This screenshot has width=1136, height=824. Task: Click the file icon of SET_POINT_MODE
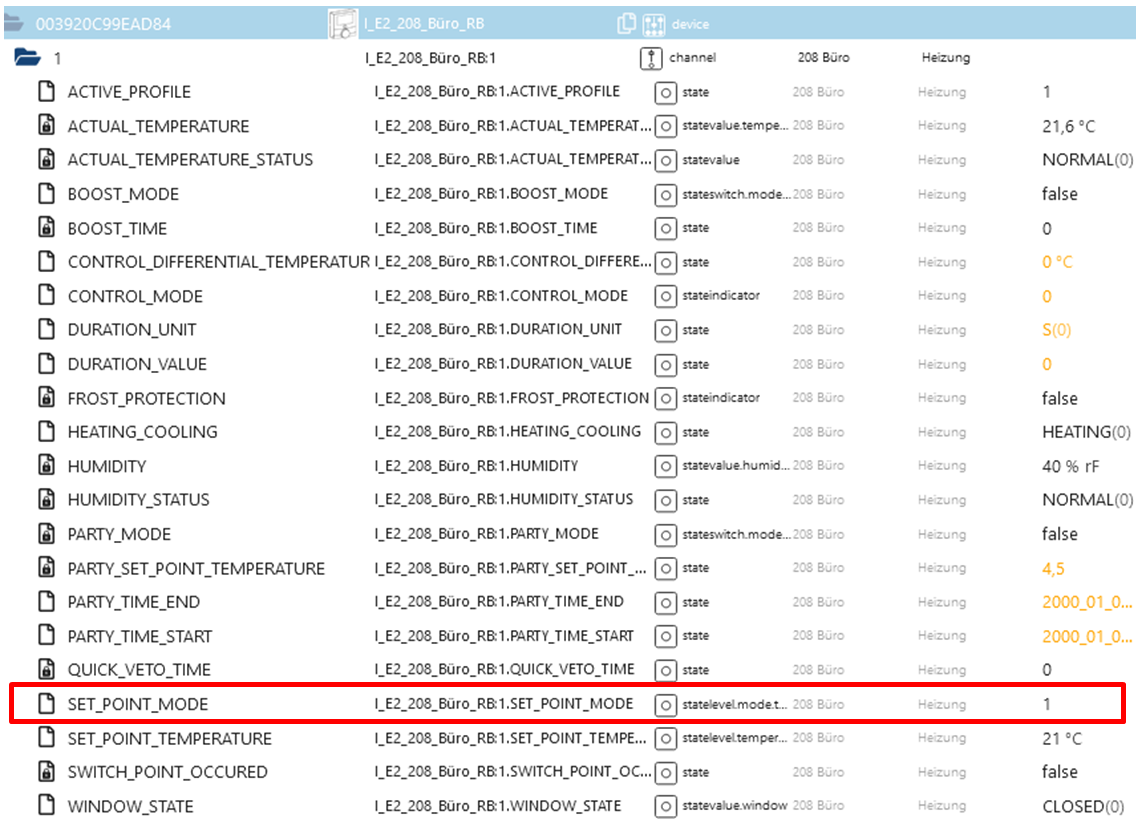pyautogui.click(x=46, y=704)
